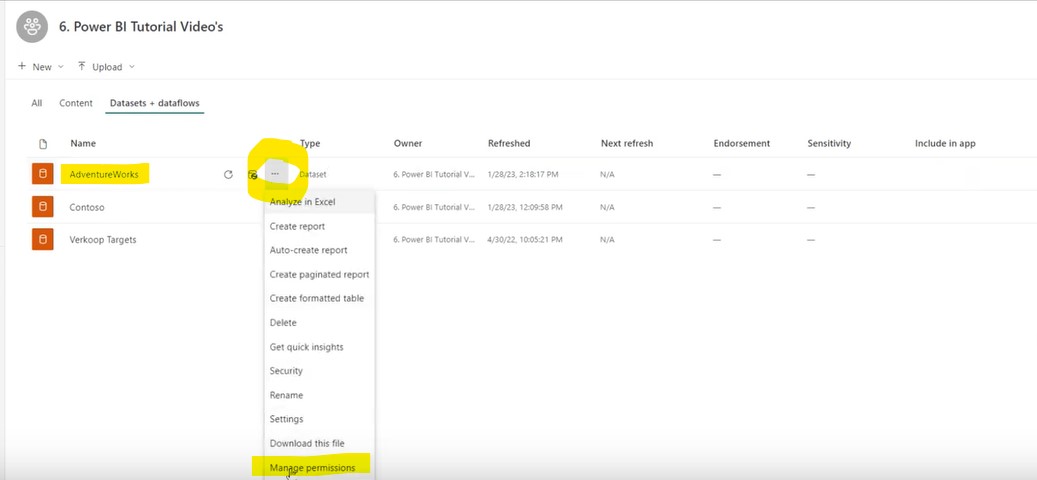Sort by the Name column header
The height and width of the screenshot is (480, 1037).
coord(83,144)
